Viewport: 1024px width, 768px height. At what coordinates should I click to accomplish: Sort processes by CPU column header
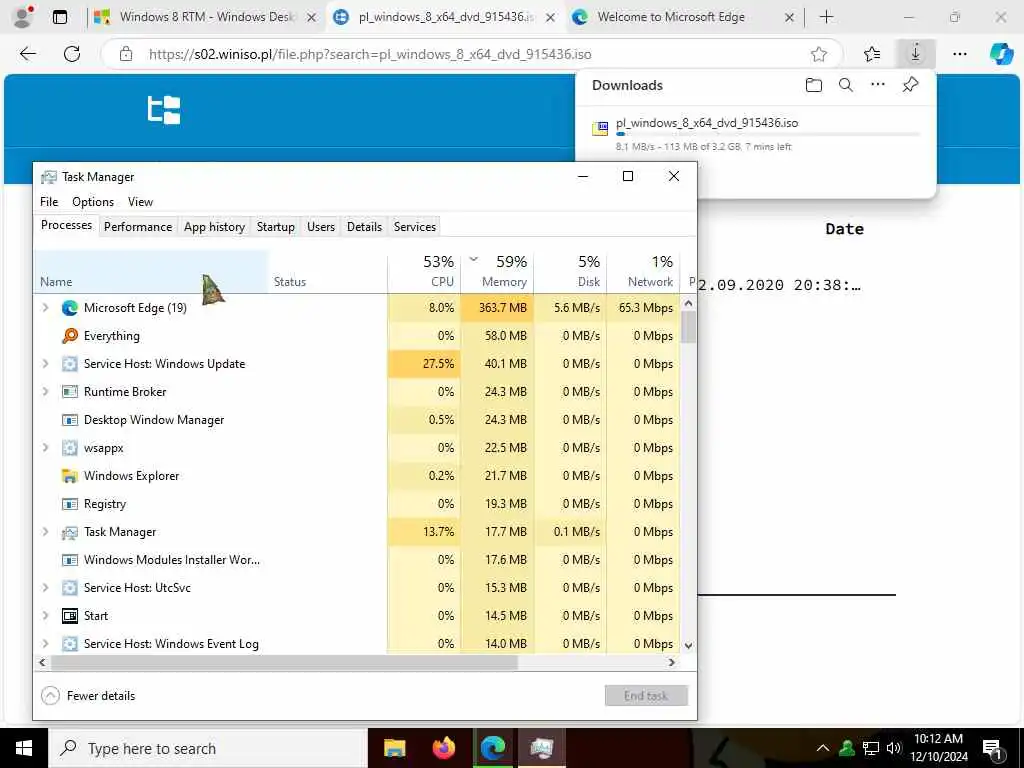coord(424,271)
